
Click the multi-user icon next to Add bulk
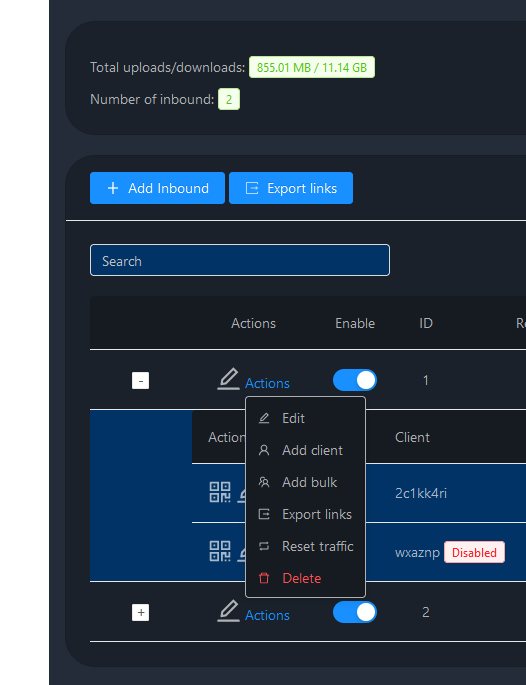click(264, 482)
